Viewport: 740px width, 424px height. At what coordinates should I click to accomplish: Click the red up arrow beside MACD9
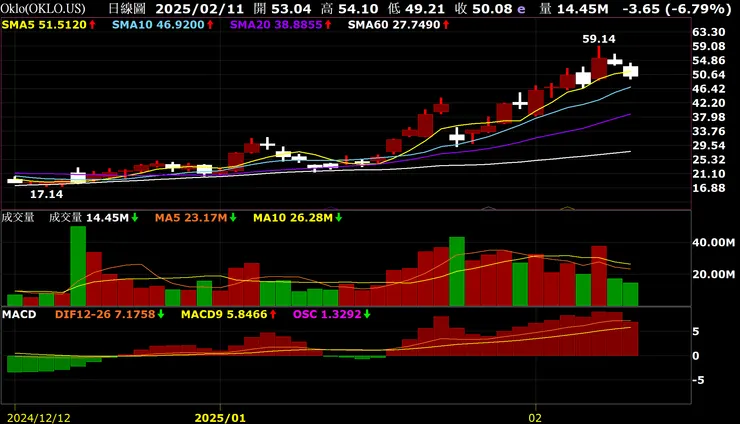pos(273,314)
